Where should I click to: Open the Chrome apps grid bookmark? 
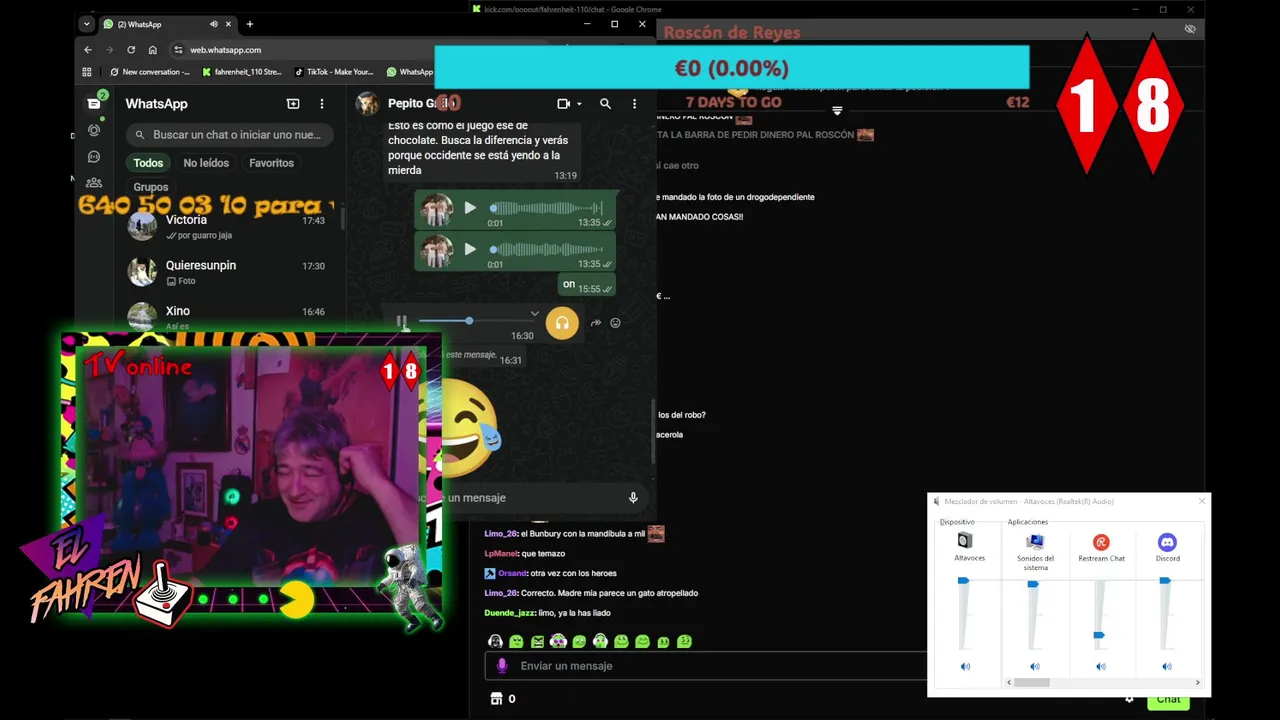tap(87, 72)
